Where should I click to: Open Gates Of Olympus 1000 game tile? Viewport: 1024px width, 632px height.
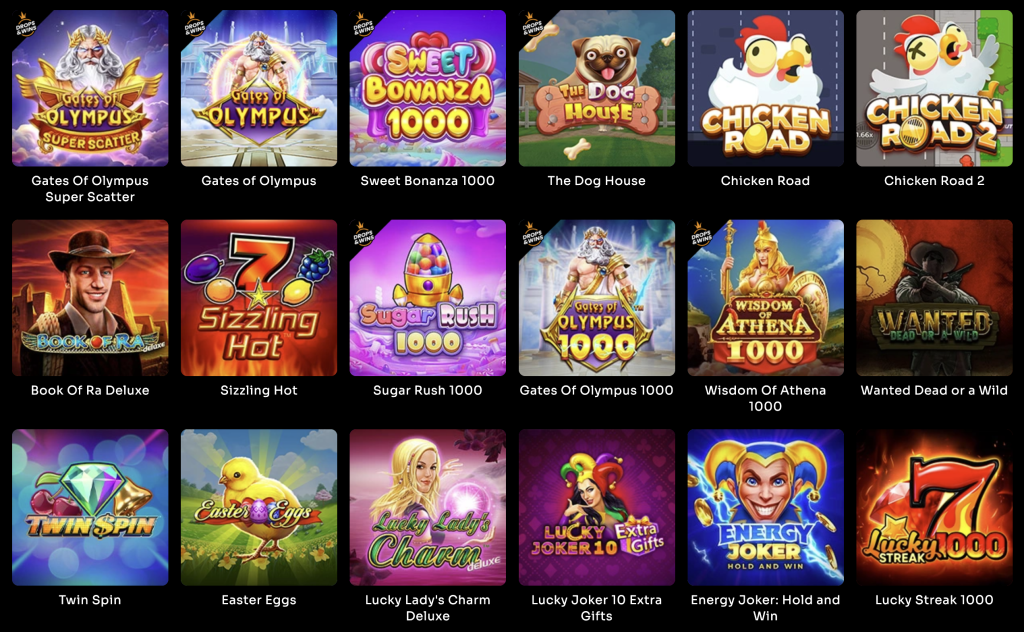(597, 298)
